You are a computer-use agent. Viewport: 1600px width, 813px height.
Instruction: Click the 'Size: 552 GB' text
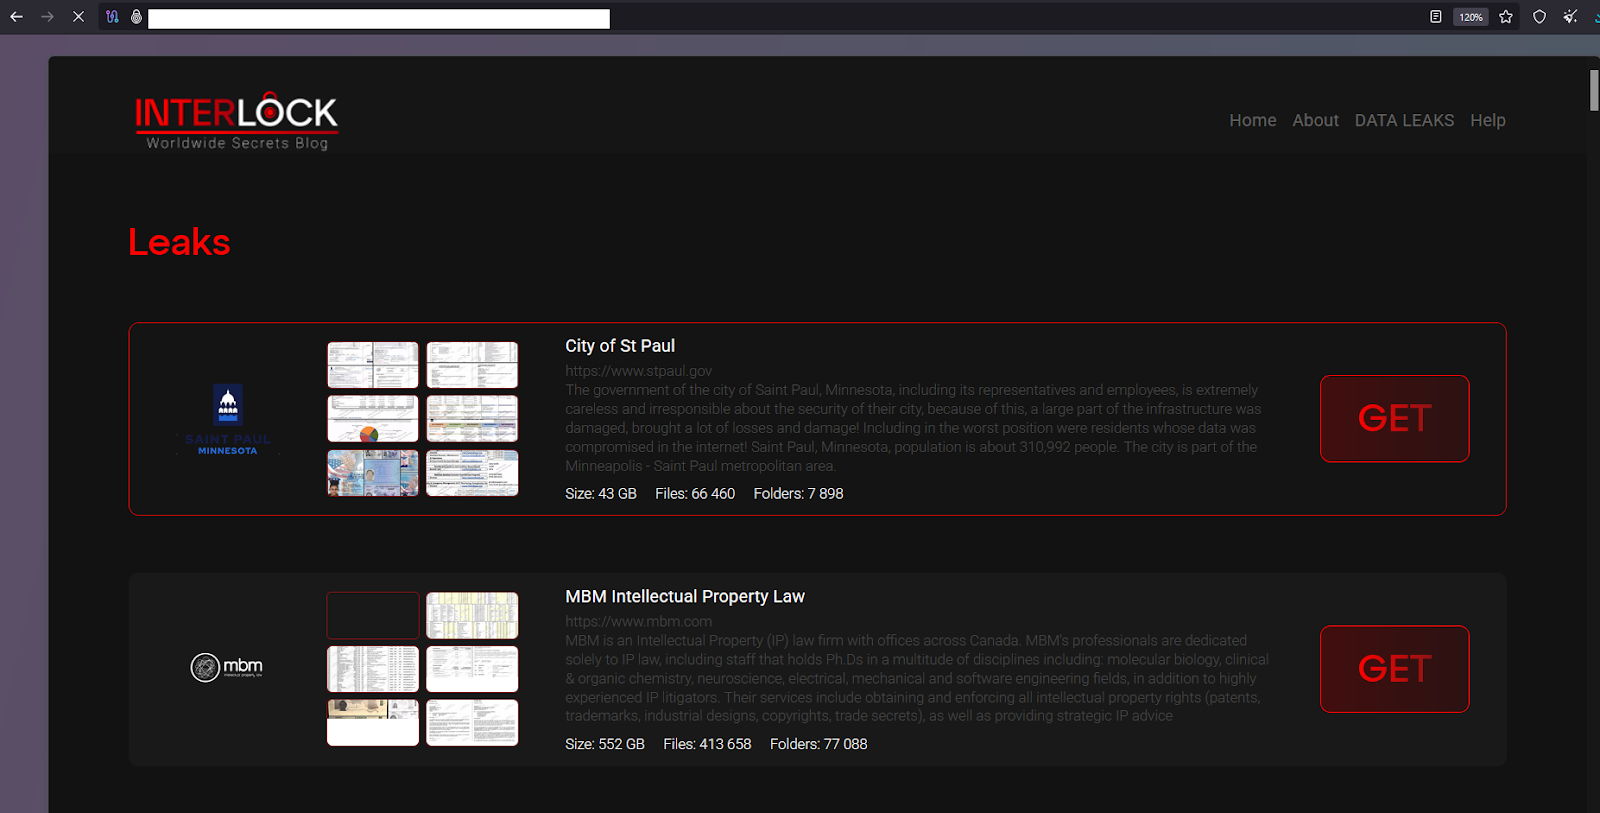[605, 744]
